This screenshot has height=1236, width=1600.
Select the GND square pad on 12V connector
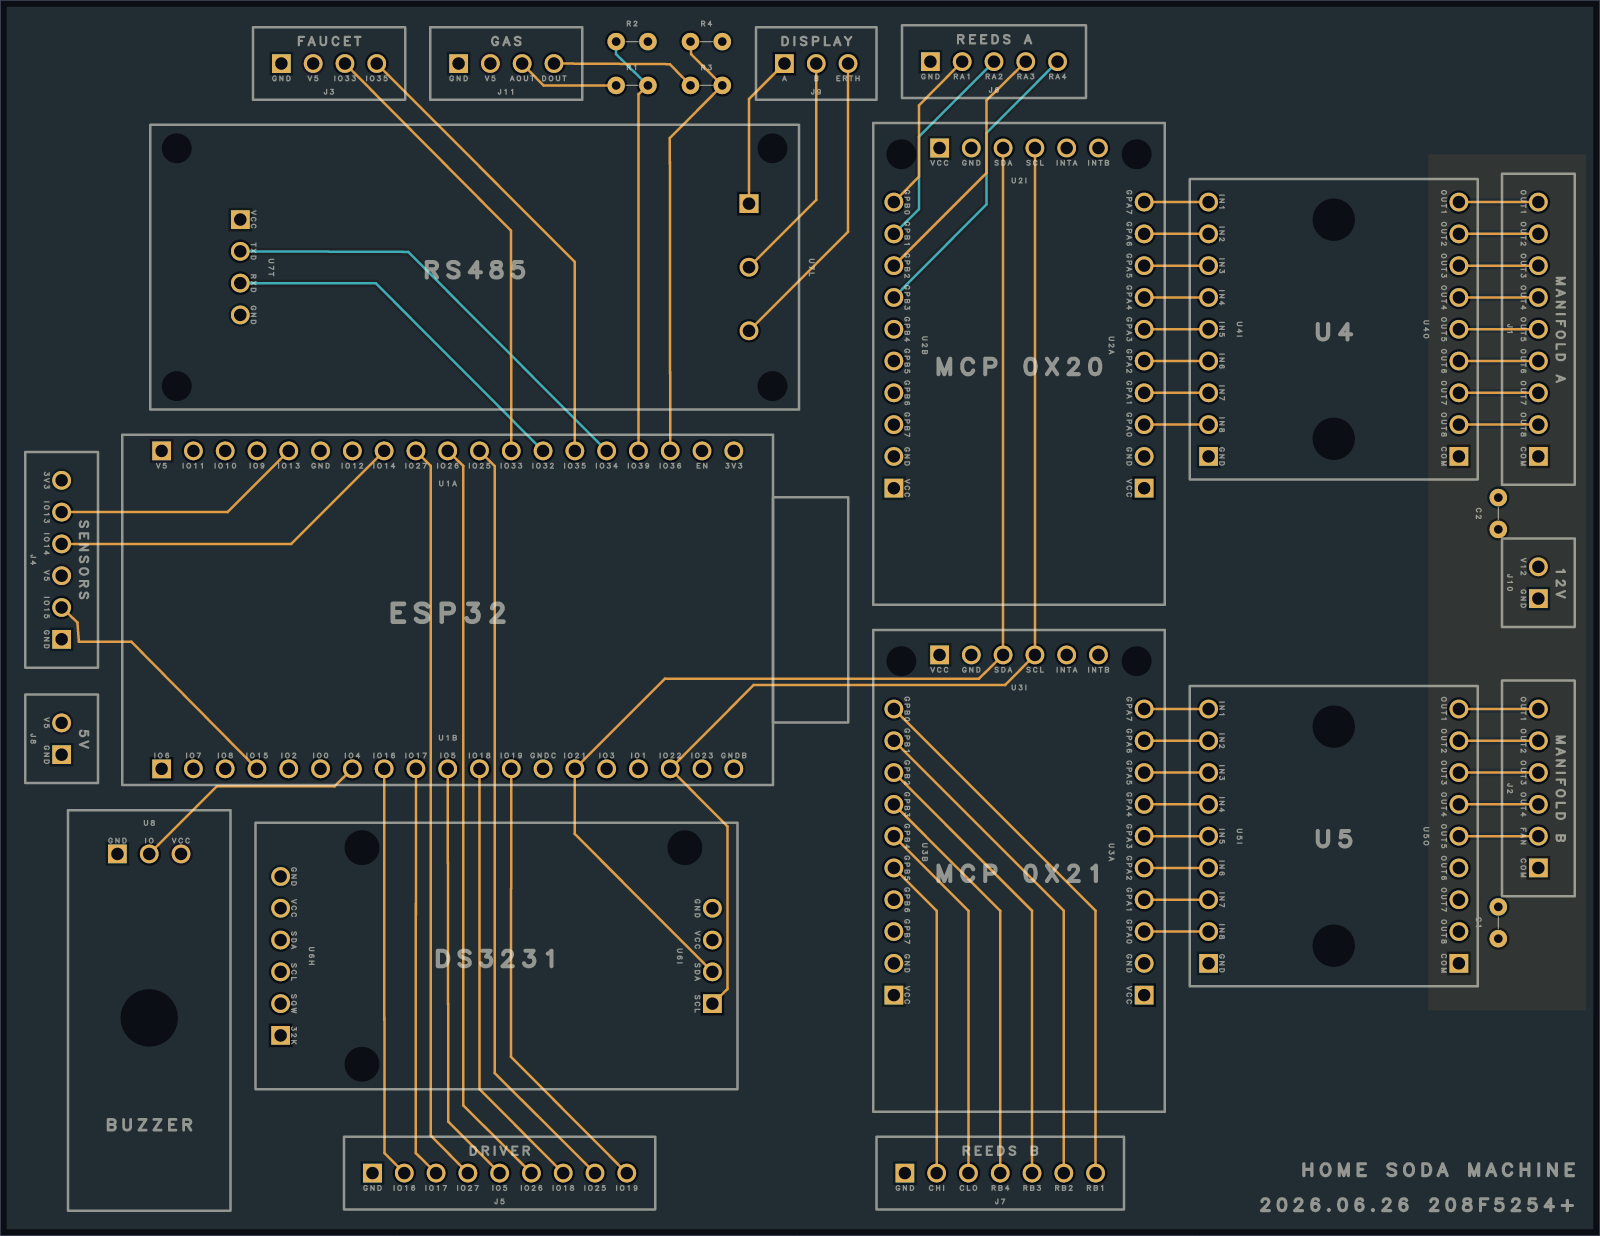coord(1538,598)
